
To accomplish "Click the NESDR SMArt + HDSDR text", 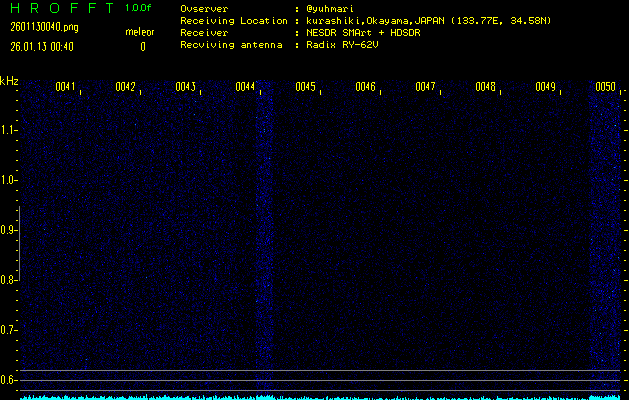I will coord(363,33).
